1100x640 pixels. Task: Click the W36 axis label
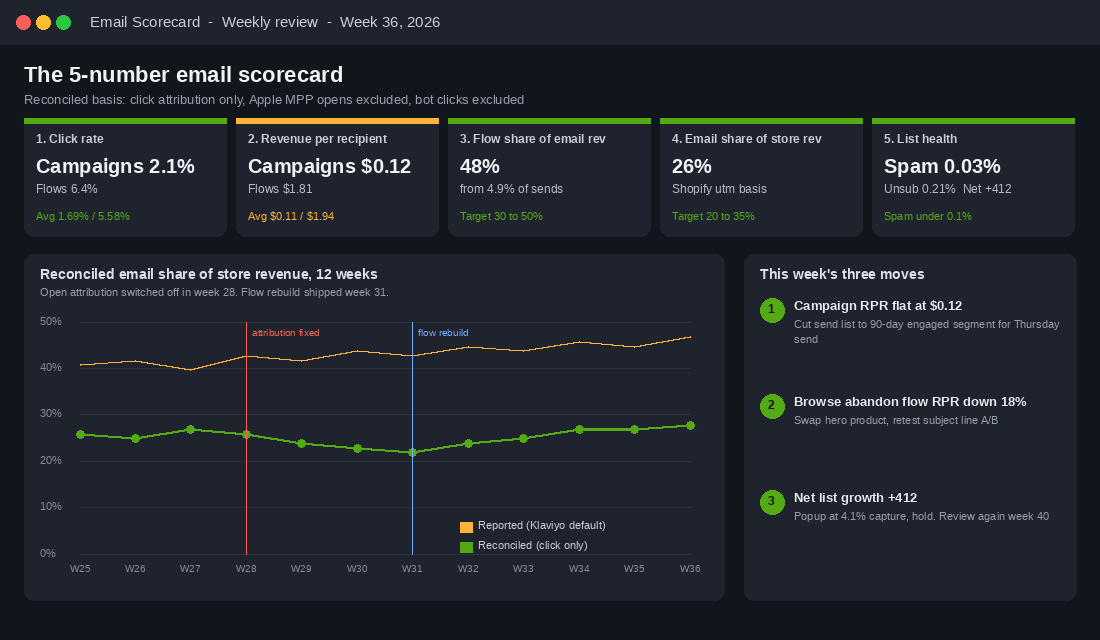click(x=690, y=568)
